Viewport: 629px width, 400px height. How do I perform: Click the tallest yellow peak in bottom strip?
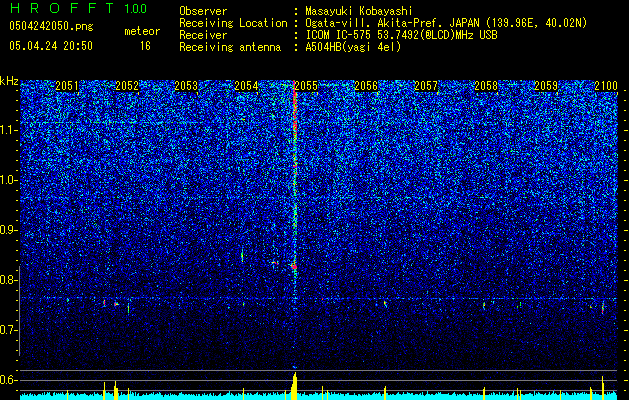pyautogui.click(x=294, y=386)
